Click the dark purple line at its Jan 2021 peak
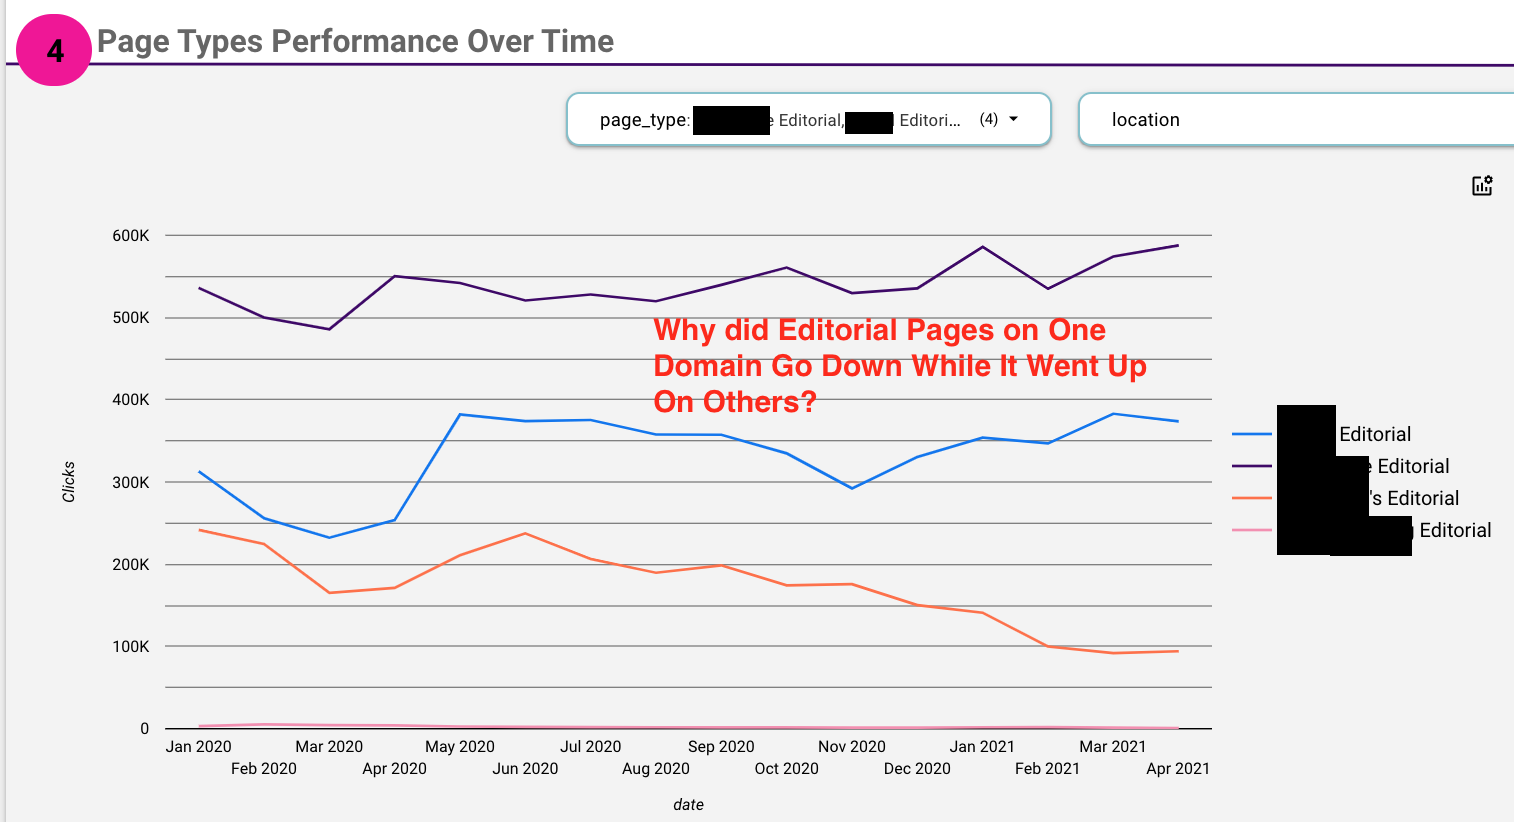The height and width of the screenshot is (822, 1514). (981, 246)
